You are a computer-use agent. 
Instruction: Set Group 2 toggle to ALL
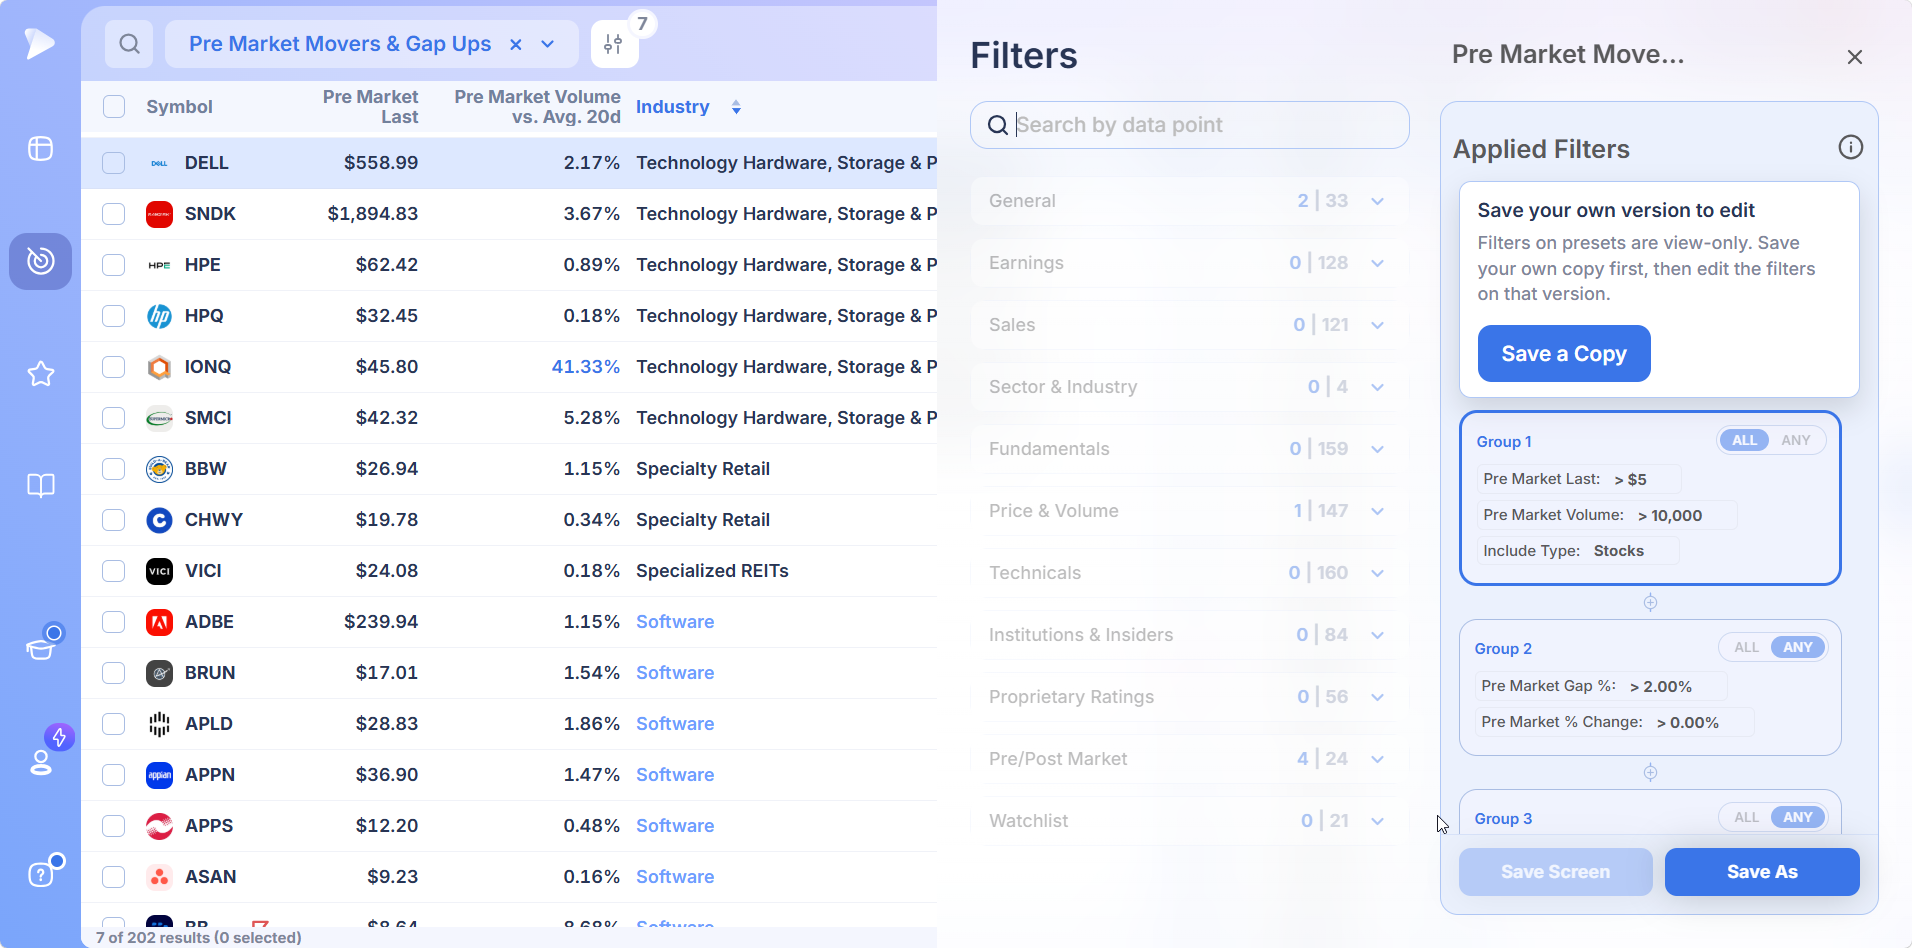click(1746, 647)
